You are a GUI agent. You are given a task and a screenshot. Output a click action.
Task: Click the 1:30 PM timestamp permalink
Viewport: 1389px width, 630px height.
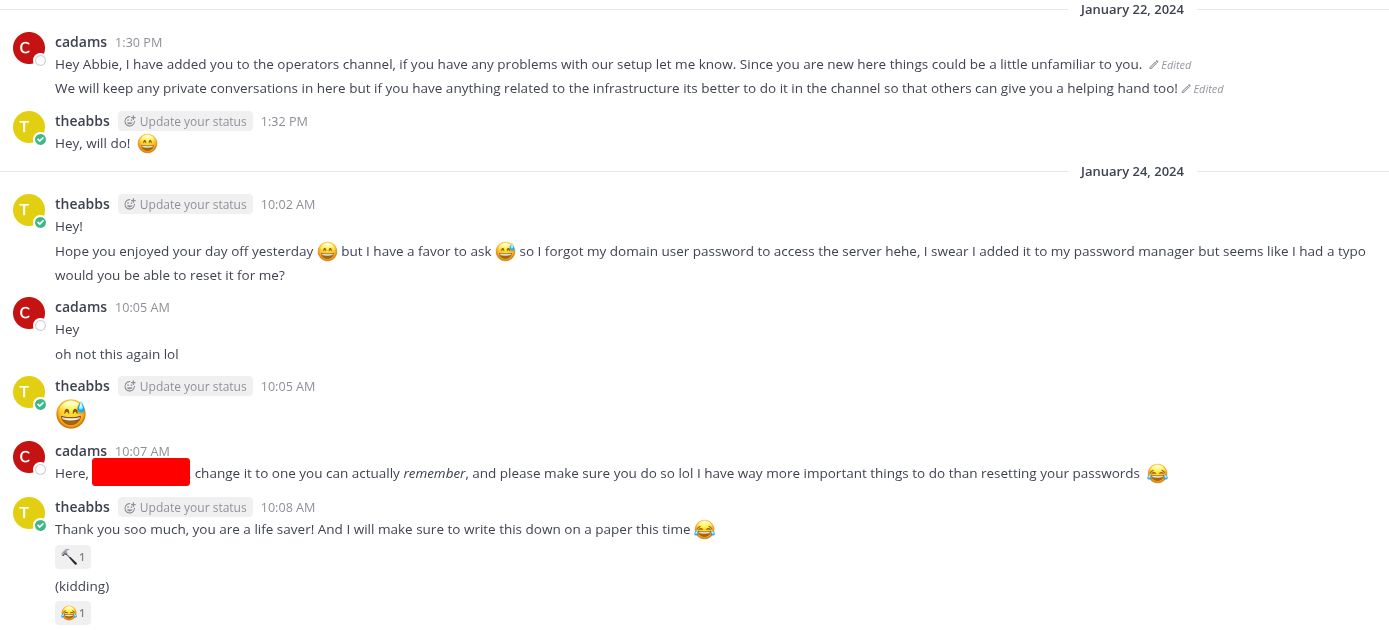pyautogui.click(x=138, y=43)
